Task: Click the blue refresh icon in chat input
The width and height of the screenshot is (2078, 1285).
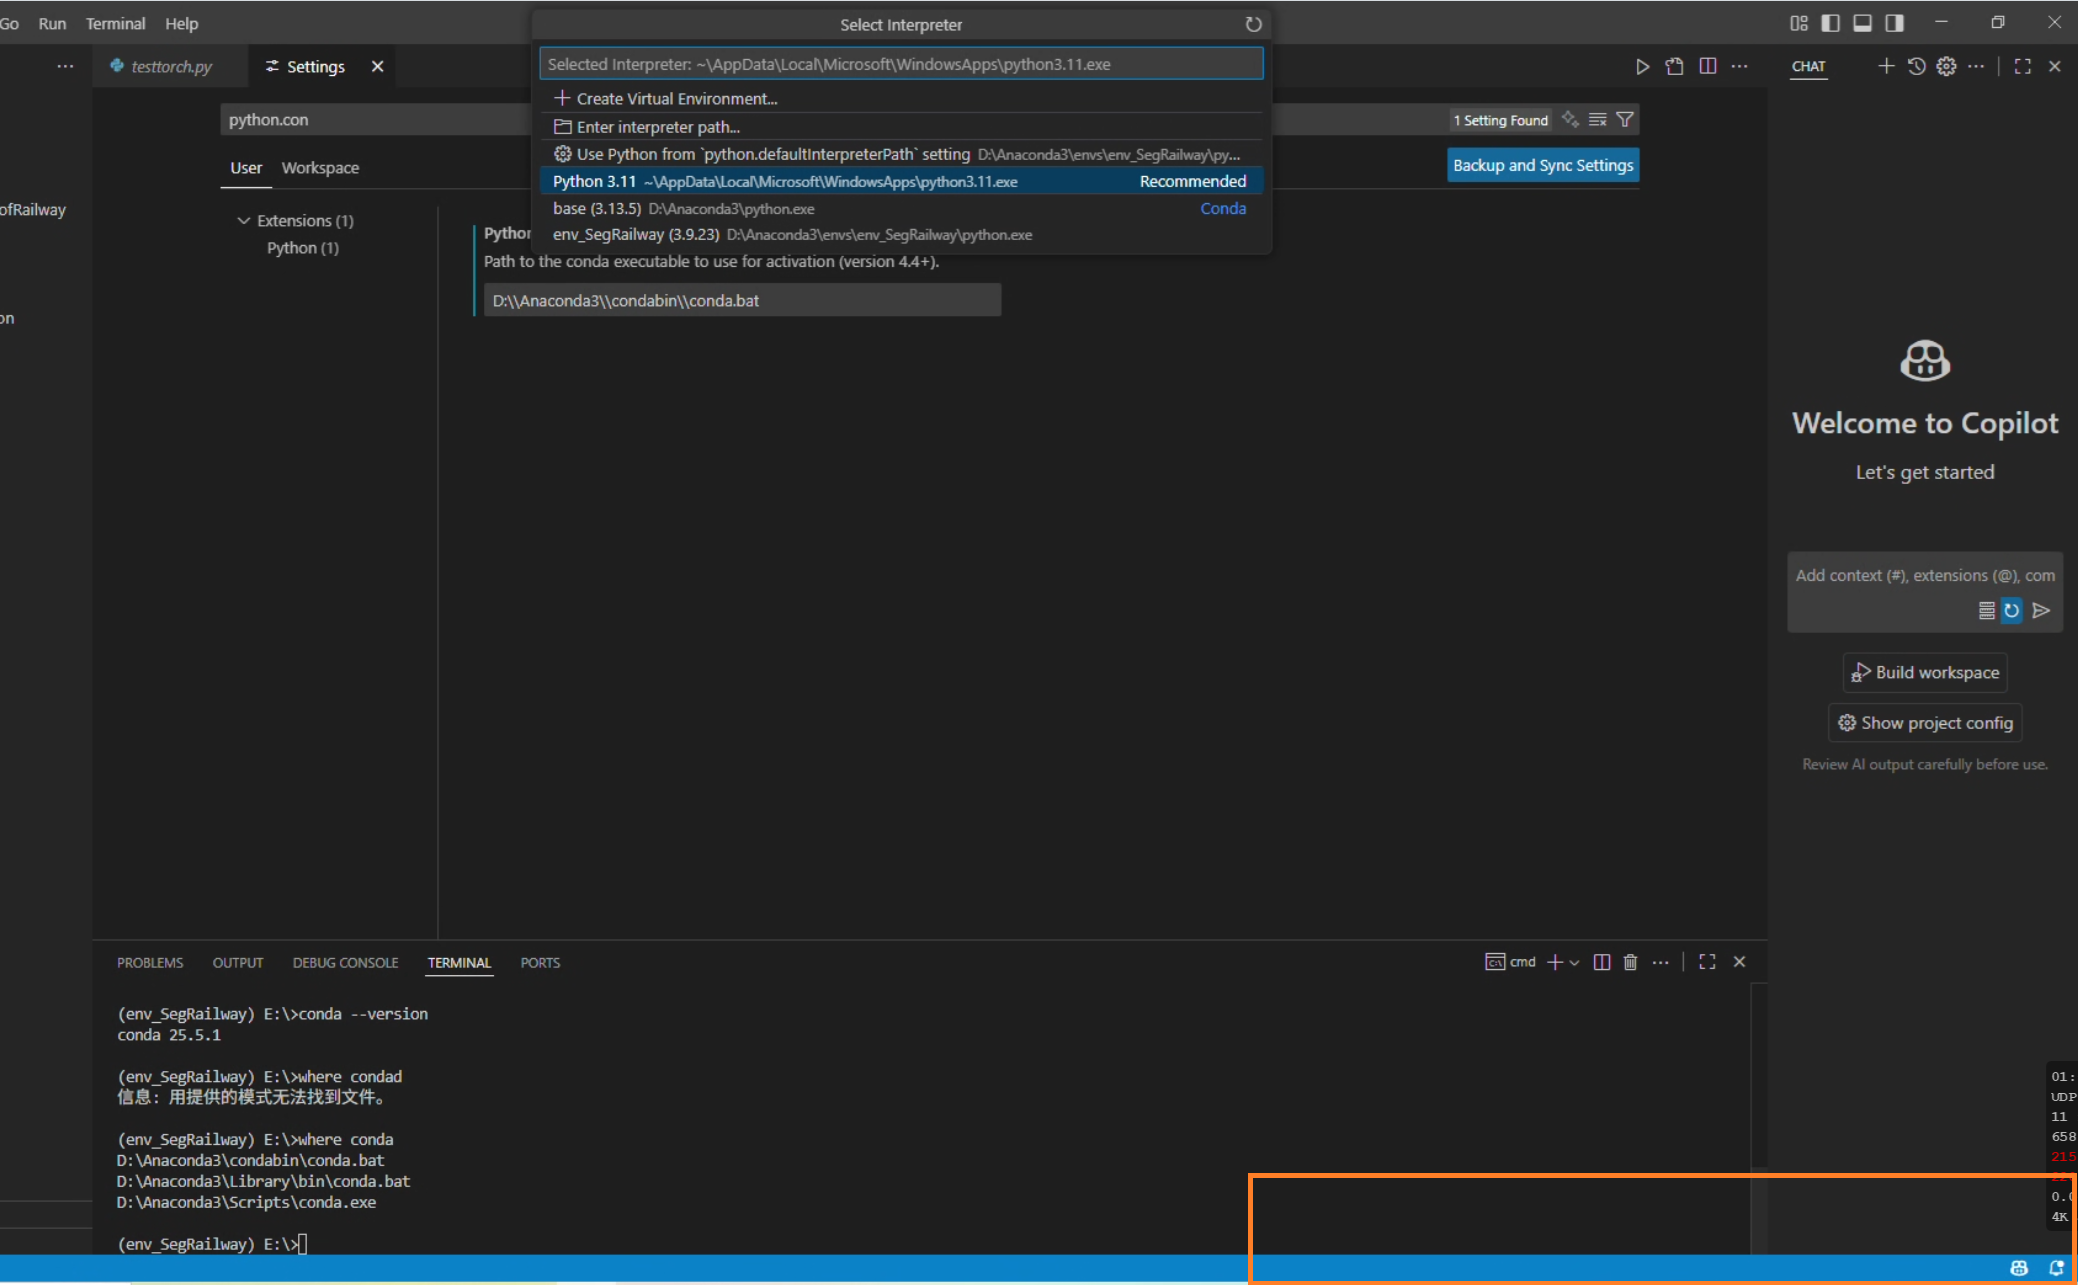Action: point(2012,610)
